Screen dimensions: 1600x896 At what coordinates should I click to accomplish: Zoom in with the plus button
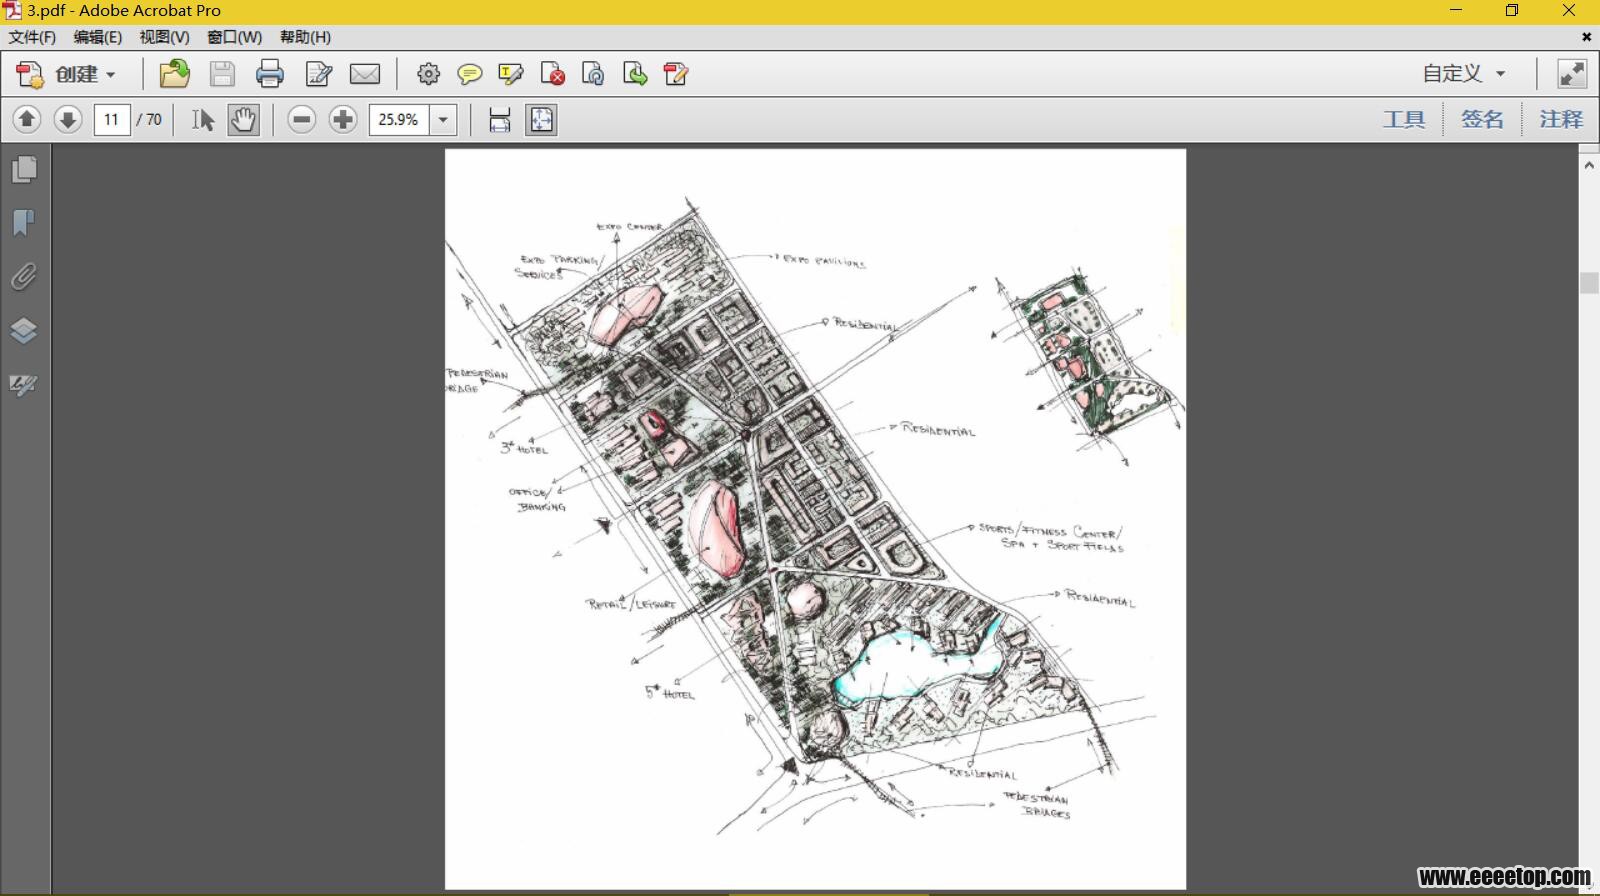click(343, 120)
